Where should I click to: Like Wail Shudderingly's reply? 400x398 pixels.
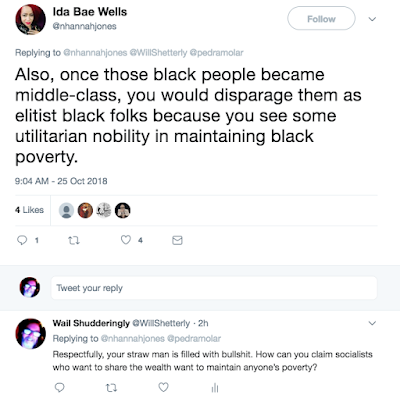[x=163, y=387]
